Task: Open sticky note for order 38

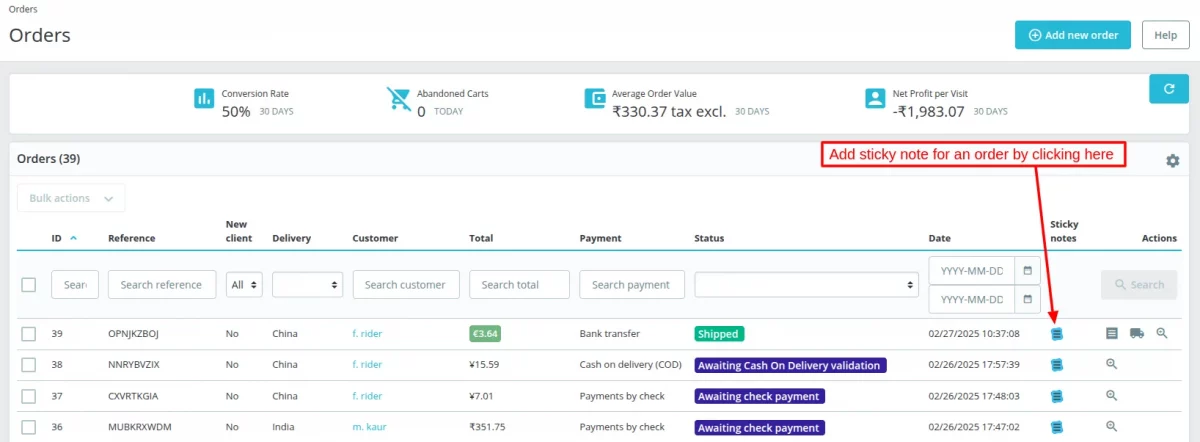Action: click(1057, 365)
